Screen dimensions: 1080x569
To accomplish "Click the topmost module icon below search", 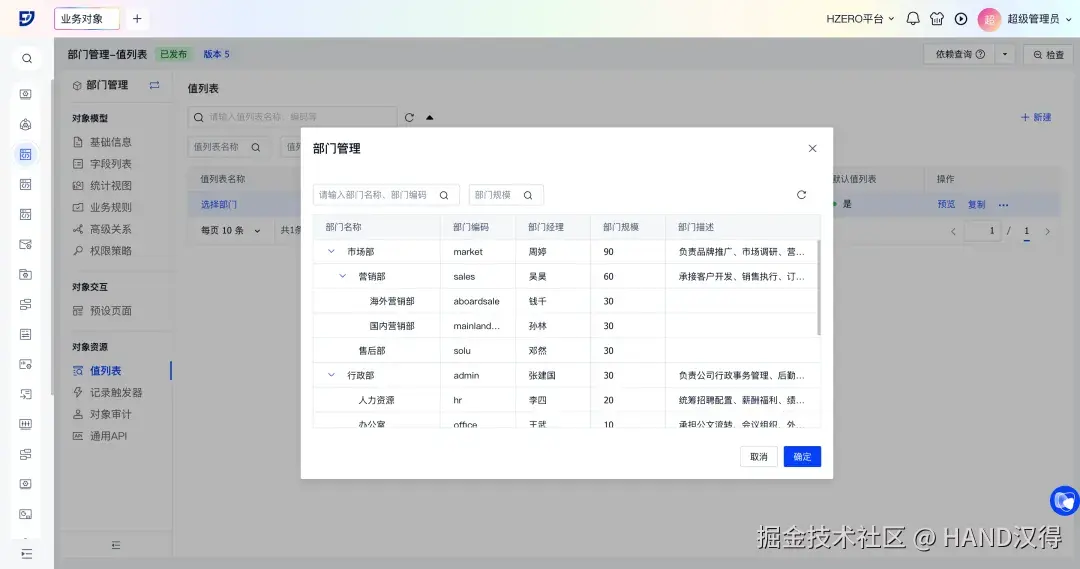I will coord(25,94).
